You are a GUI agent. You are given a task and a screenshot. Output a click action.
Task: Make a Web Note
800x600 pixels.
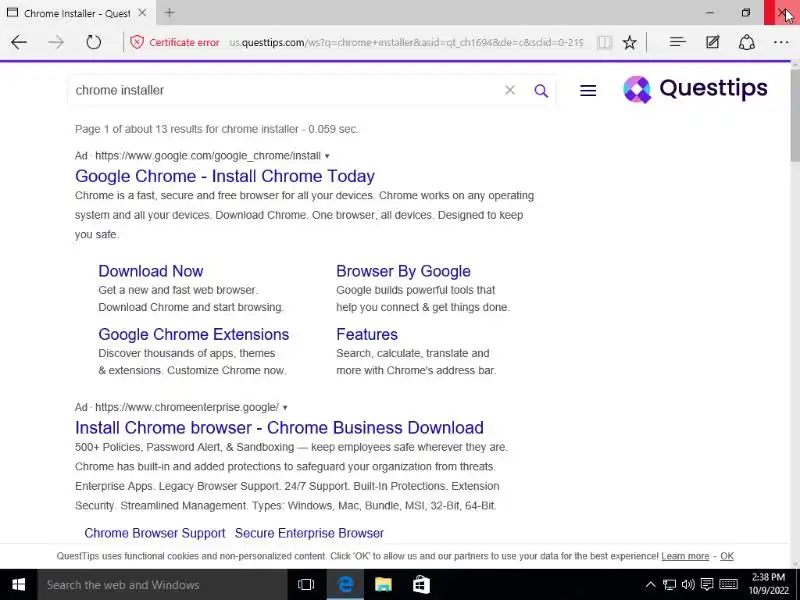tap(712, 42)
